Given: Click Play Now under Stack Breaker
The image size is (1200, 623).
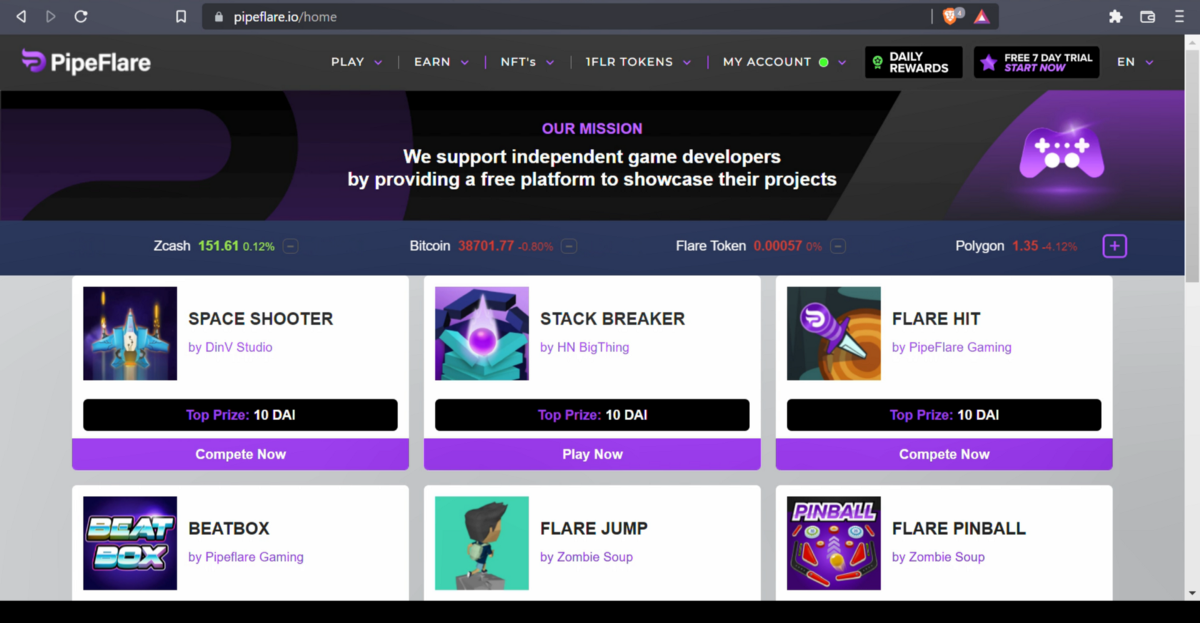Looking at the screenshot, I should (592, 454).
